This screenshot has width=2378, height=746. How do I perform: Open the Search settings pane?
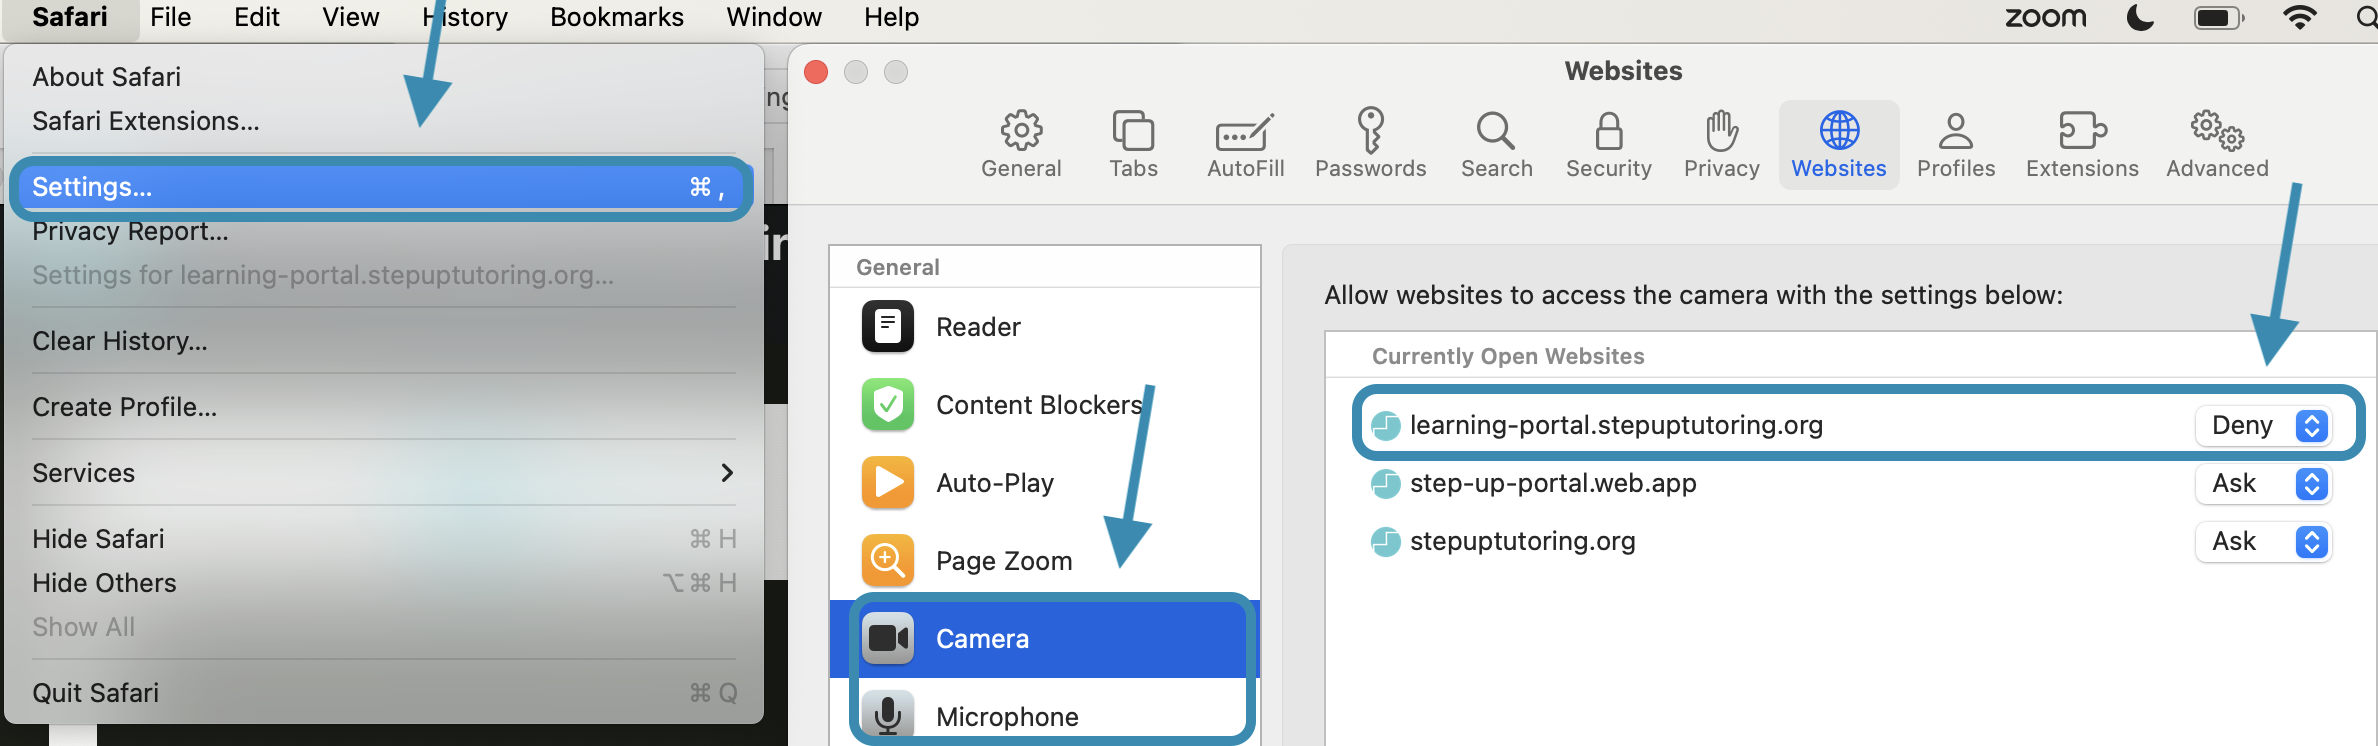pos(1496,145)
